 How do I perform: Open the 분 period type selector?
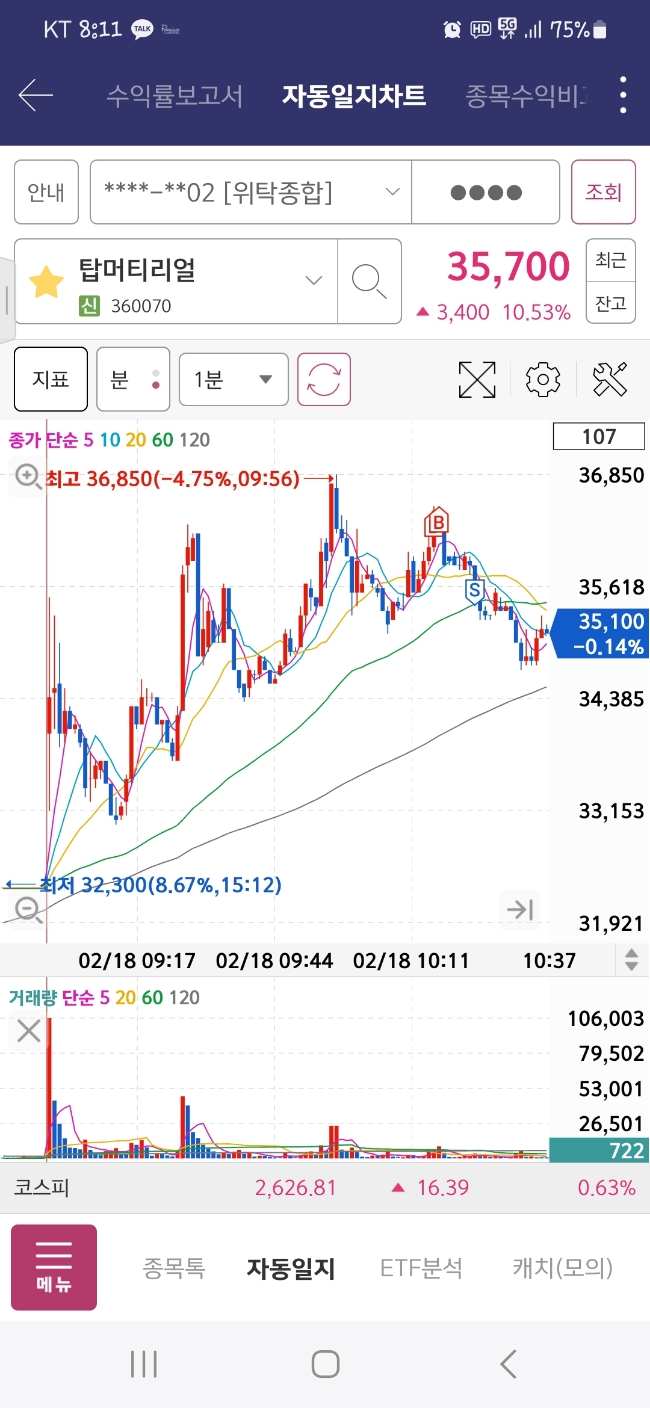(133, 380)
